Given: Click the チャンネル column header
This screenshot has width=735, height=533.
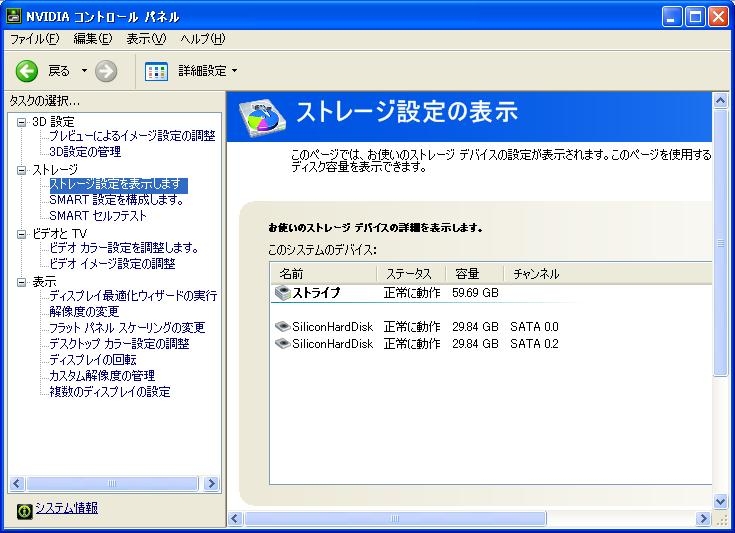Looking at the screenshot, I should point(536,274).
